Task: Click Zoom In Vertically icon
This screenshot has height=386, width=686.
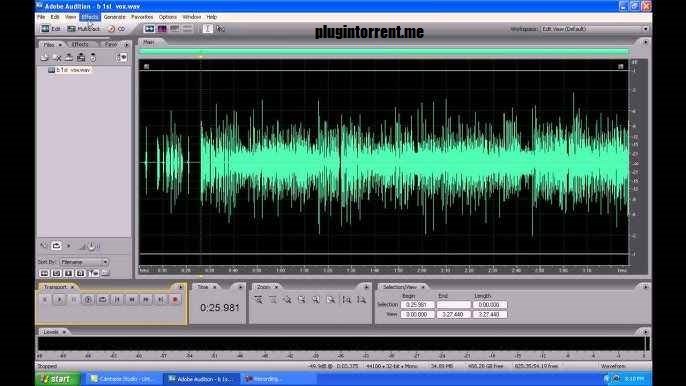Action: (x=346, y=300)
